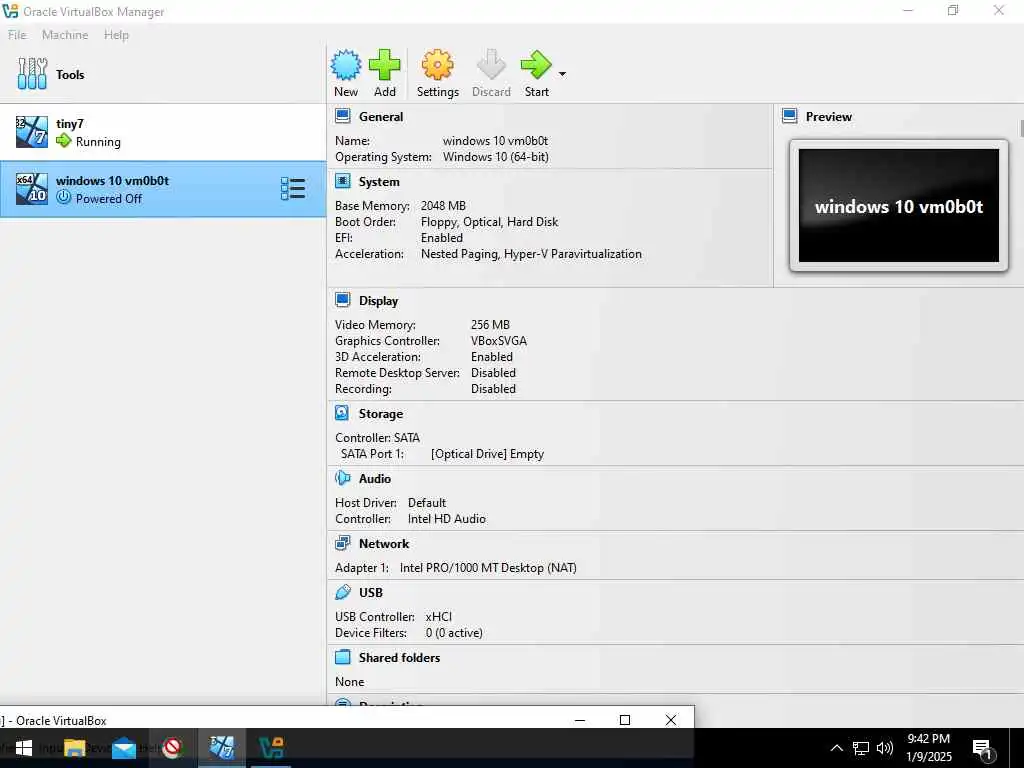Screen dimensions: 1024x768
Task: Click the Audio section icon
Action: (342, 478)
